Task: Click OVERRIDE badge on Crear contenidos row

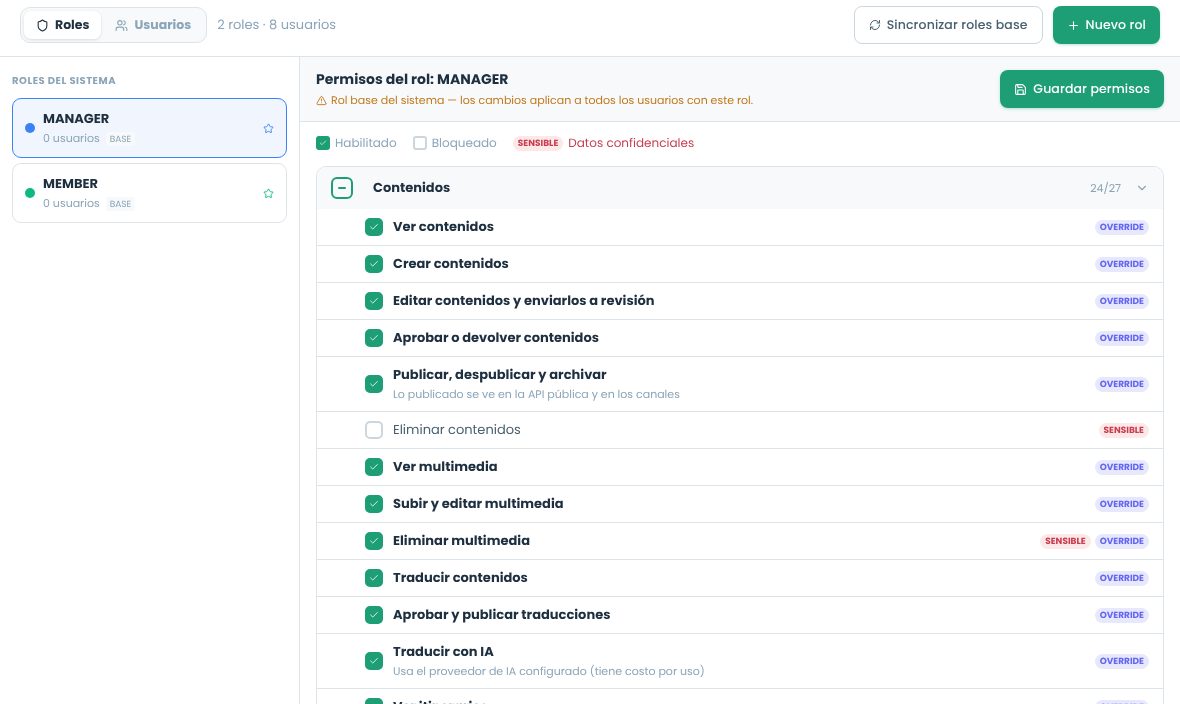Action: (1121, 264)
